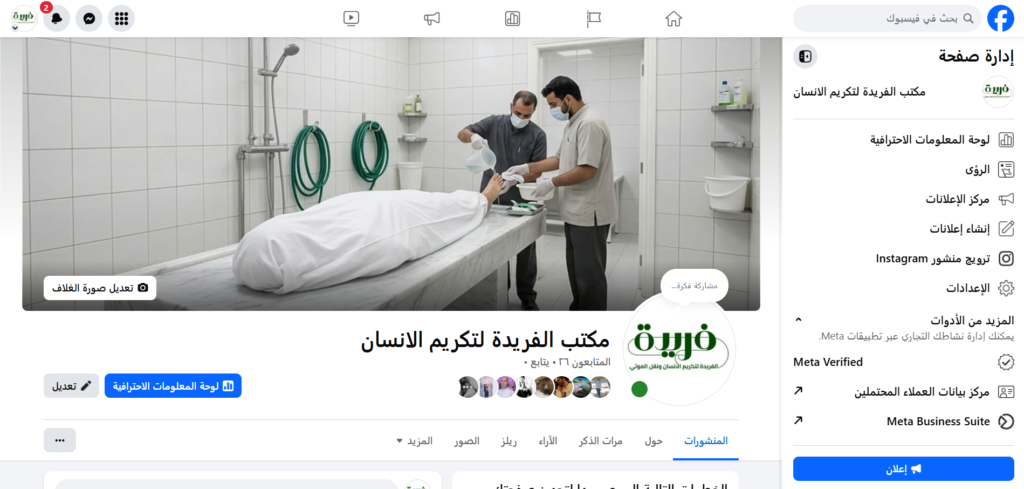
Task: Go to Home icon in top navigation
Action: [673, 18]
